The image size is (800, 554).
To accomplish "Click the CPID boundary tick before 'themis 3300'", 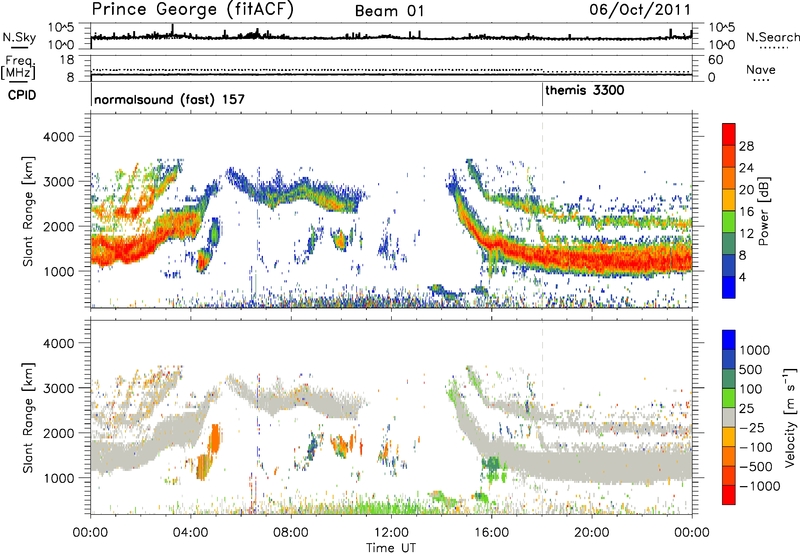I will tap(542, 95).
